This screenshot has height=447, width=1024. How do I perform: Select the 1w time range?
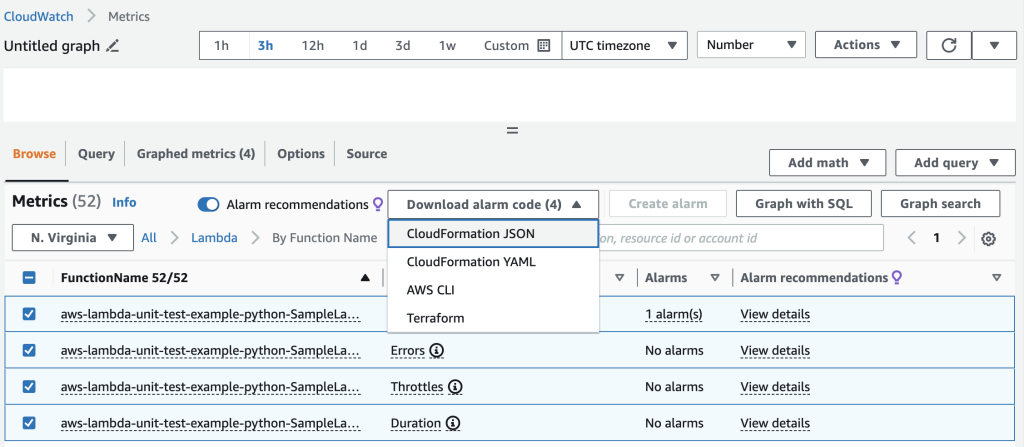coord(447,46)
